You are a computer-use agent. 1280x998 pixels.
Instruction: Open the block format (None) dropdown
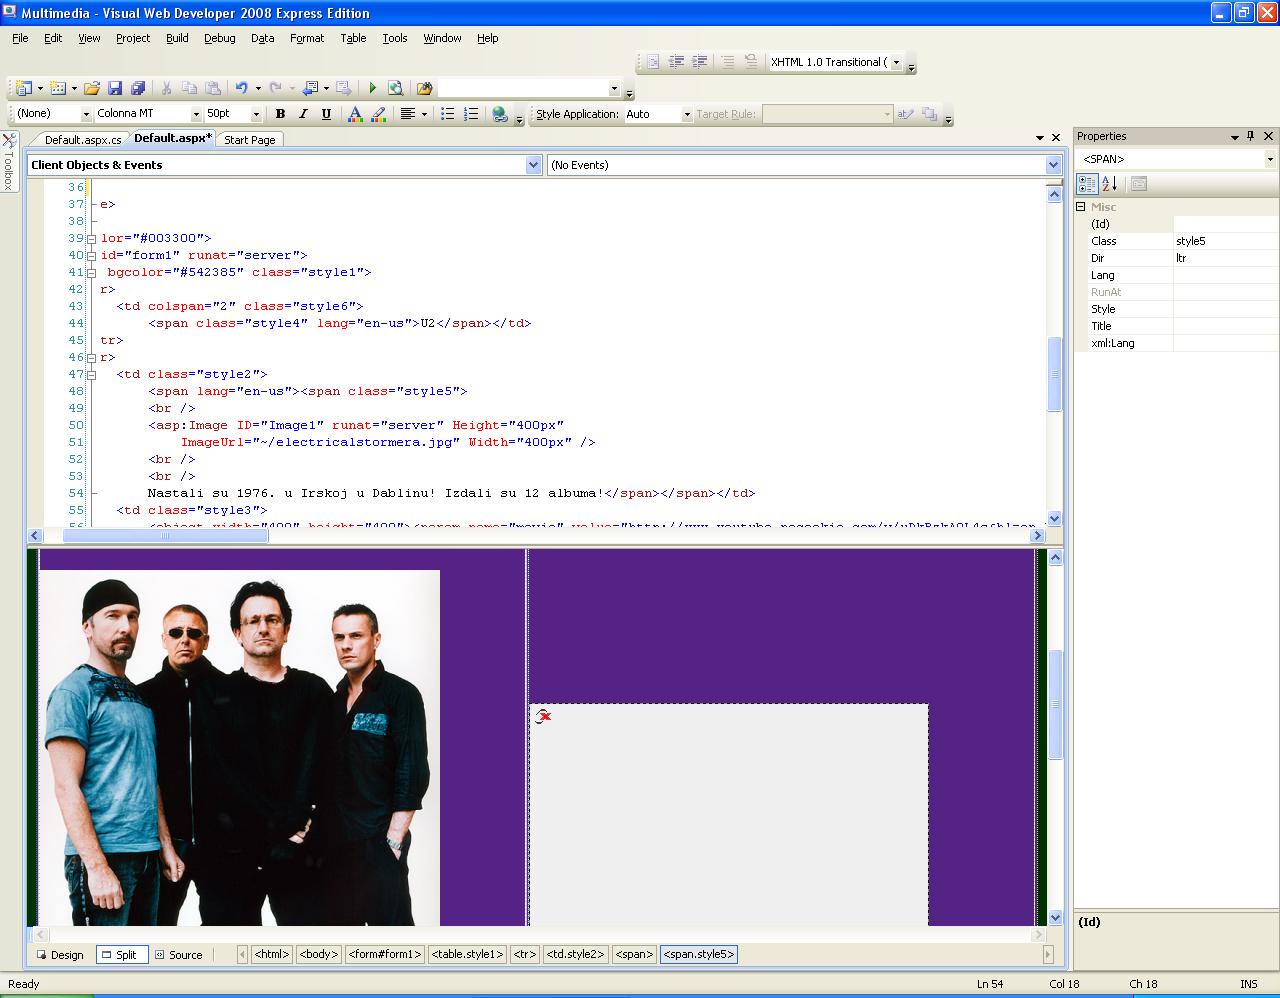[x=86, y=114]
